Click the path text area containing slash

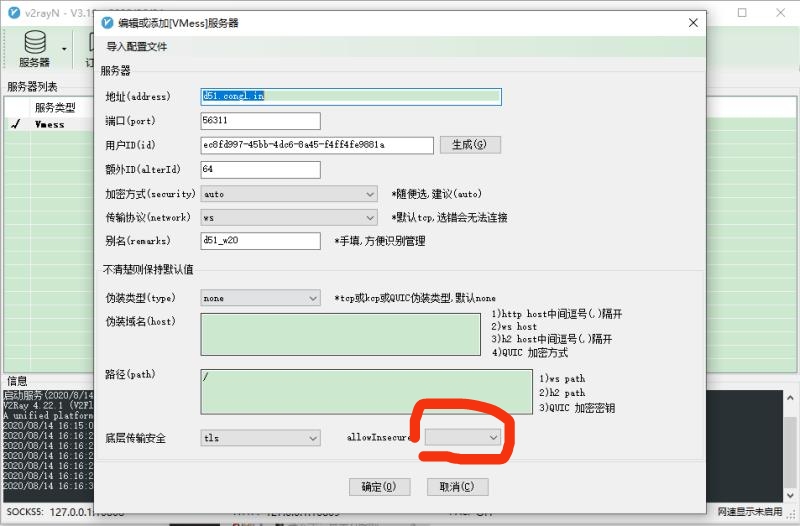coord(366,392)
